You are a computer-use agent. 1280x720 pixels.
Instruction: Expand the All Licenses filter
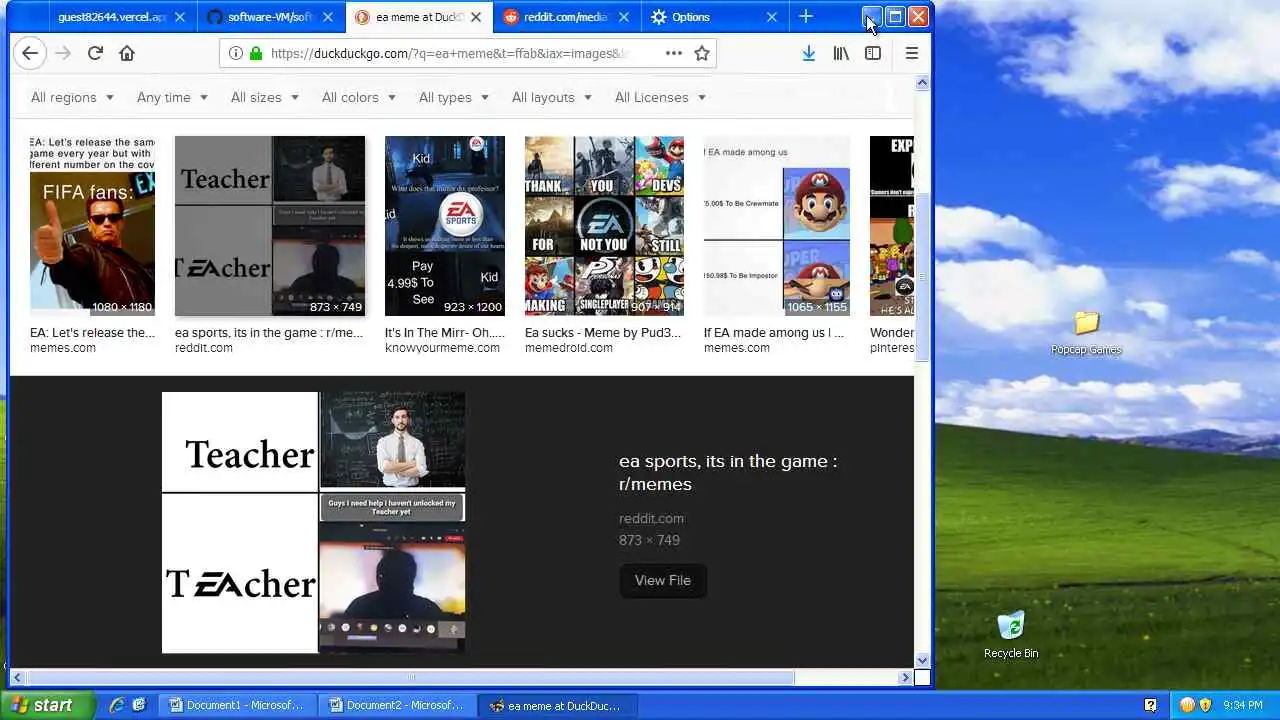click(660, 97)
